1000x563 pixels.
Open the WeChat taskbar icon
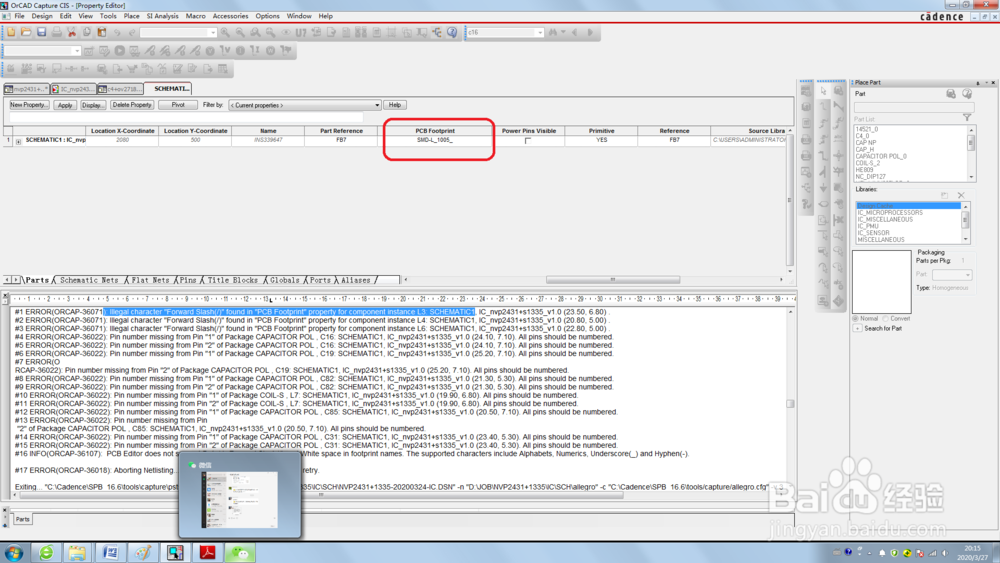240,552
